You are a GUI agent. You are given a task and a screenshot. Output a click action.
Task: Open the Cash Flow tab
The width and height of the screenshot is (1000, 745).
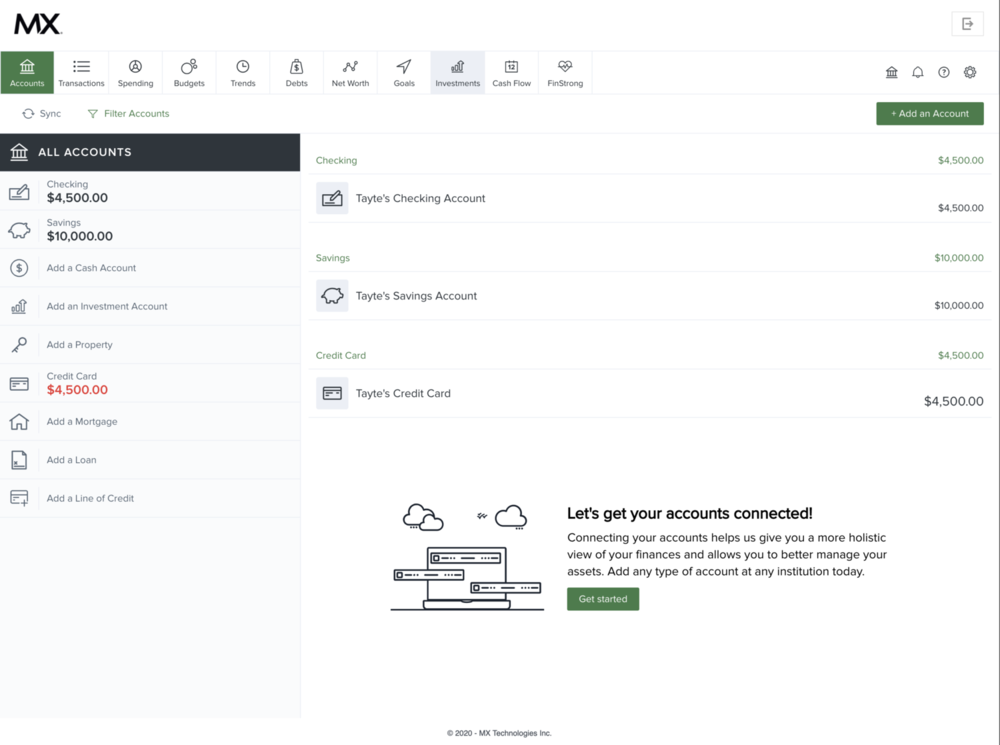pyautogui.click(x=511, y=73)
